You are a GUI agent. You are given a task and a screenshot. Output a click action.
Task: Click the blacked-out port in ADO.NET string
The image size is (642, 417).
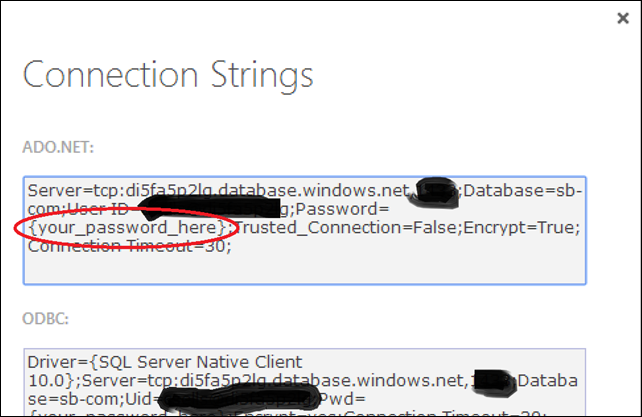tap(435, 193)
